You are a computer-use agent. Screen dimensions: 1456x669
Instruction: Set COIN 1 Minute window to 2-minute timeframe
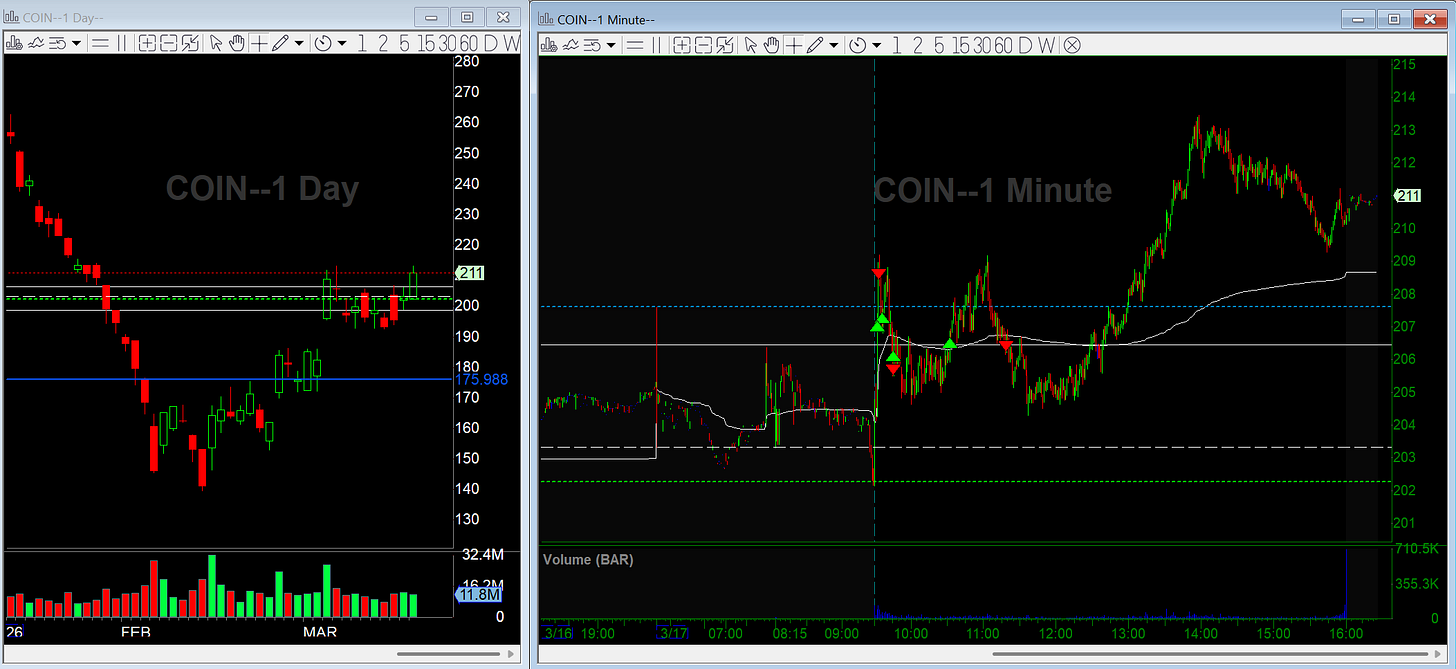pos(918,45)
